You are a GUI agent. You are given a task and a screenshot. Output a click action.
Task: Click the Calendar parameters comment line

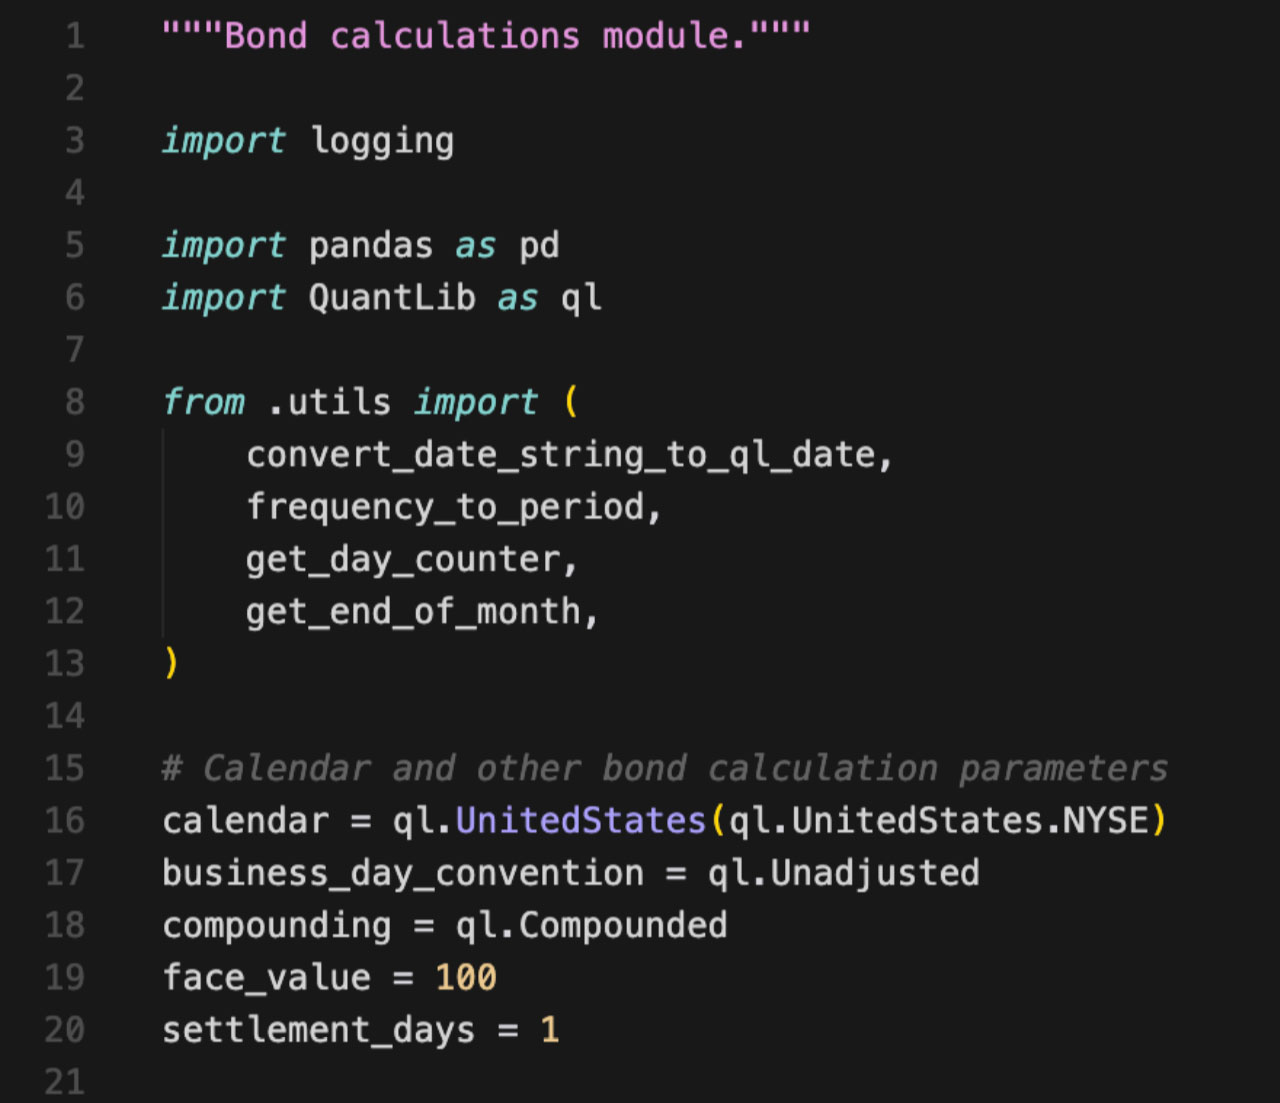click(664, 768)
